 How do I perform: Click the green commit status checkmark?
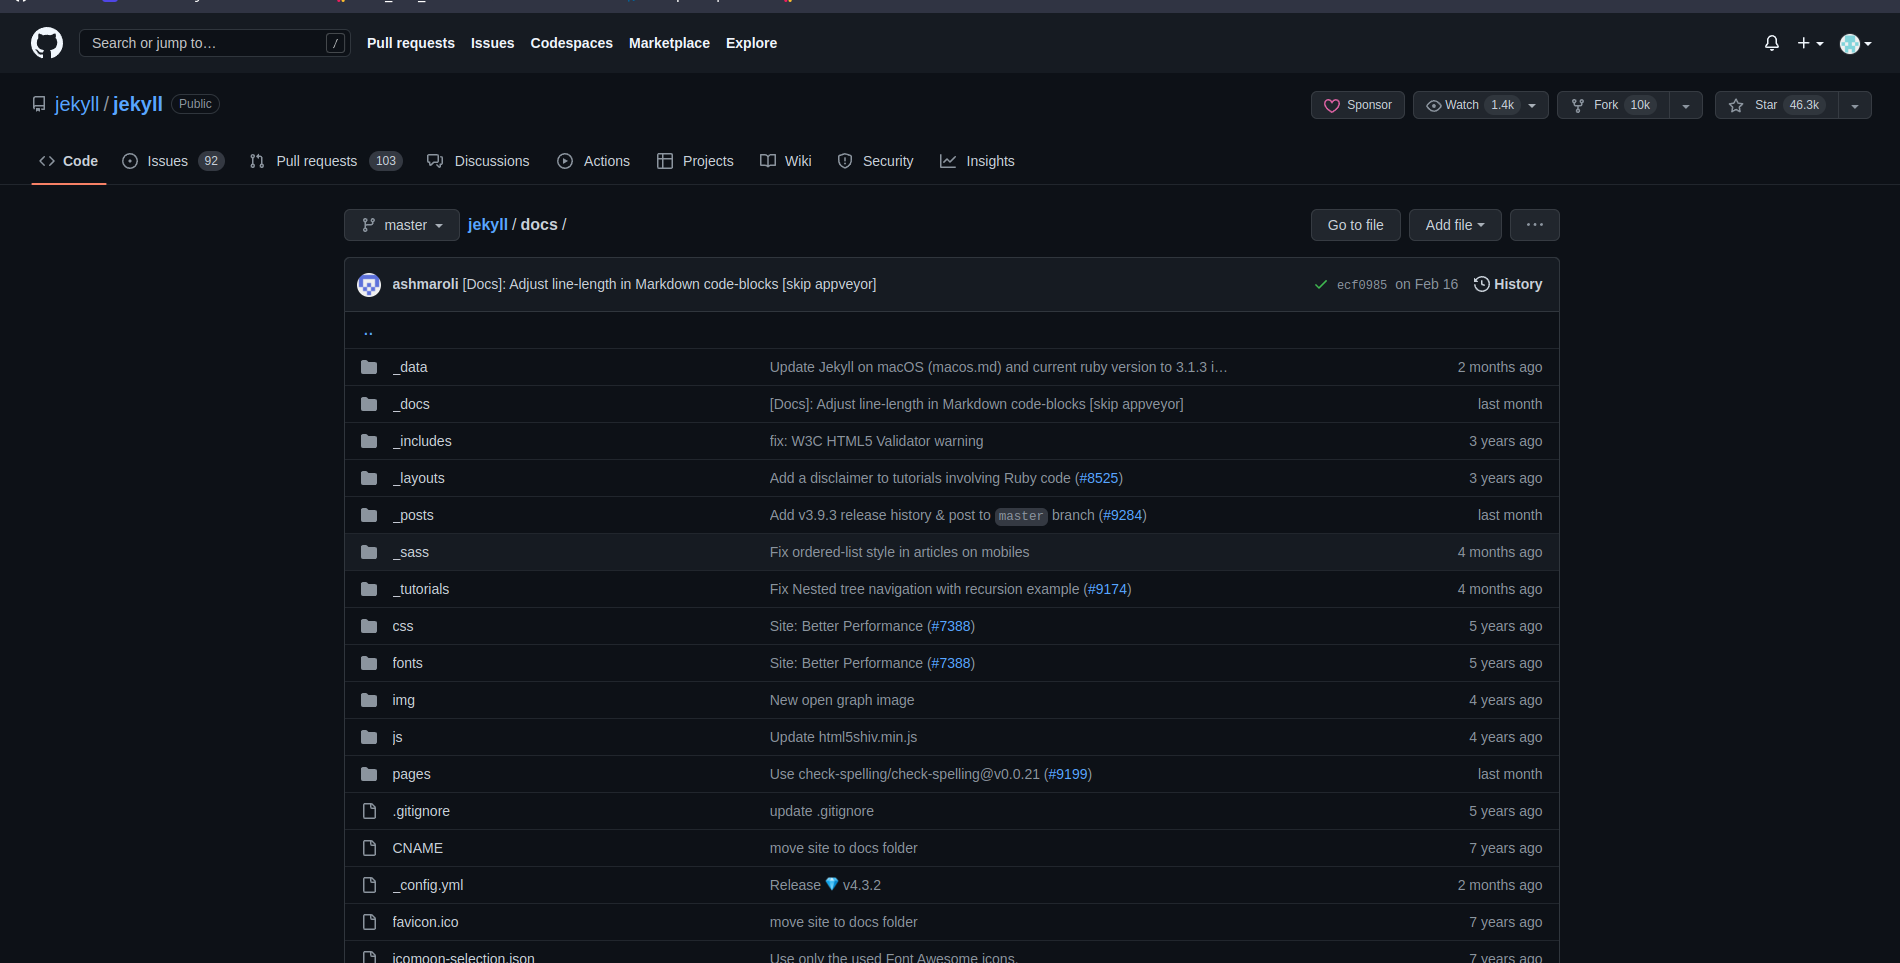[1320, 284]
